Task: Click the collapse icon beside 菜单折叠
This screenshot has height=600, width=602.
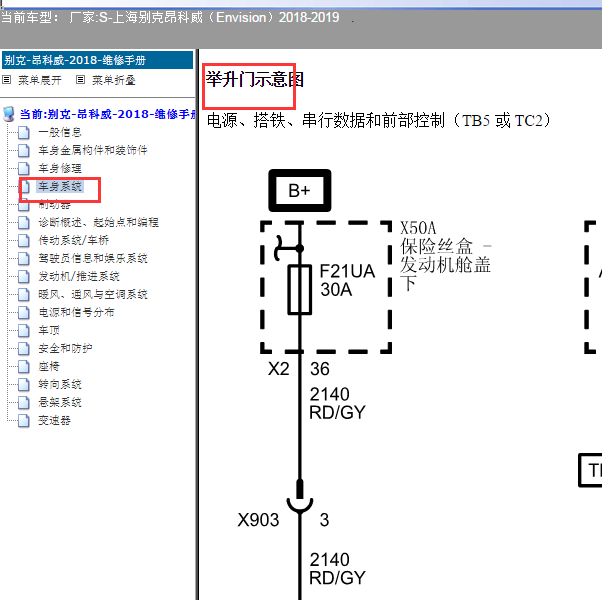Action: click(80, 80)
